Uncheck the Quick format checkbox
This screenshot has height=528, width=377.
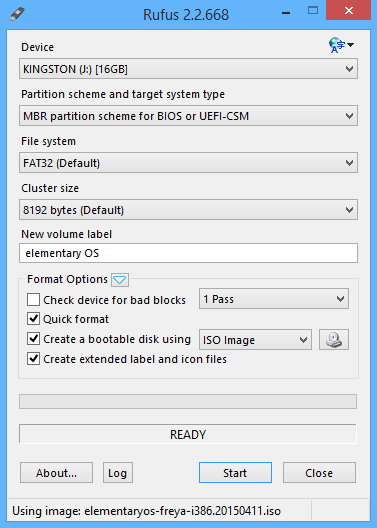point(33,319)
